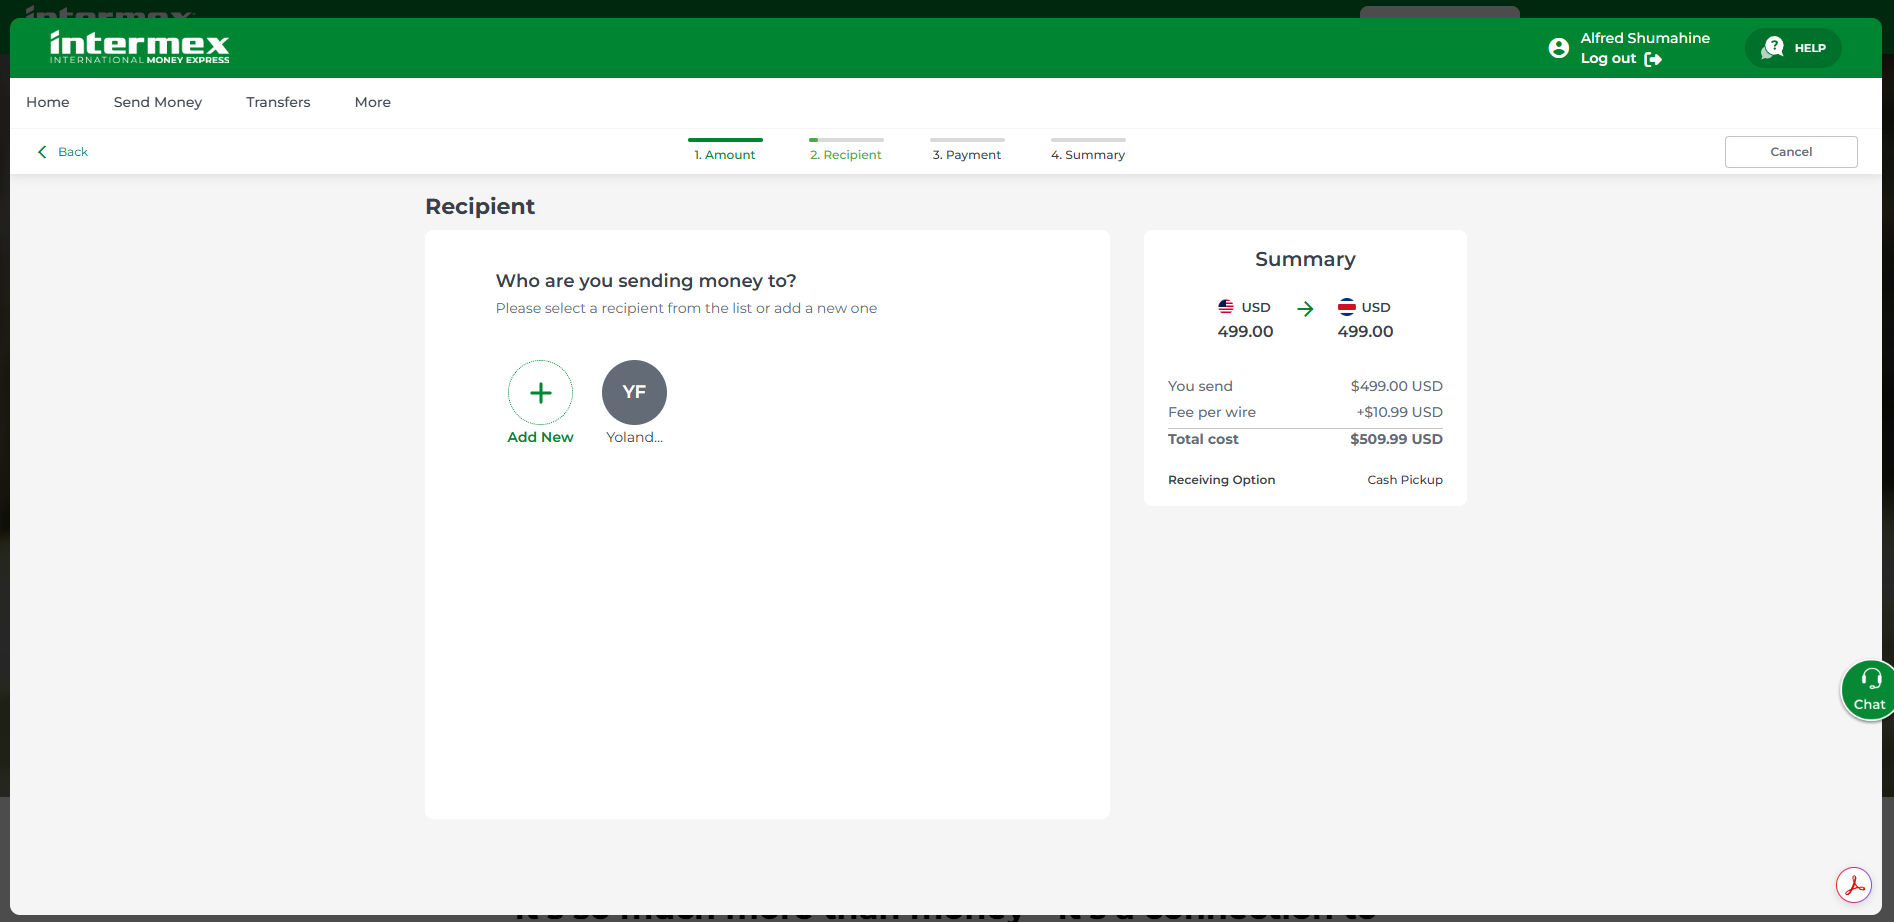Open the Help speech bubble button
Viewport: 1894px width, 922px height.
[x=1793, y=48]
